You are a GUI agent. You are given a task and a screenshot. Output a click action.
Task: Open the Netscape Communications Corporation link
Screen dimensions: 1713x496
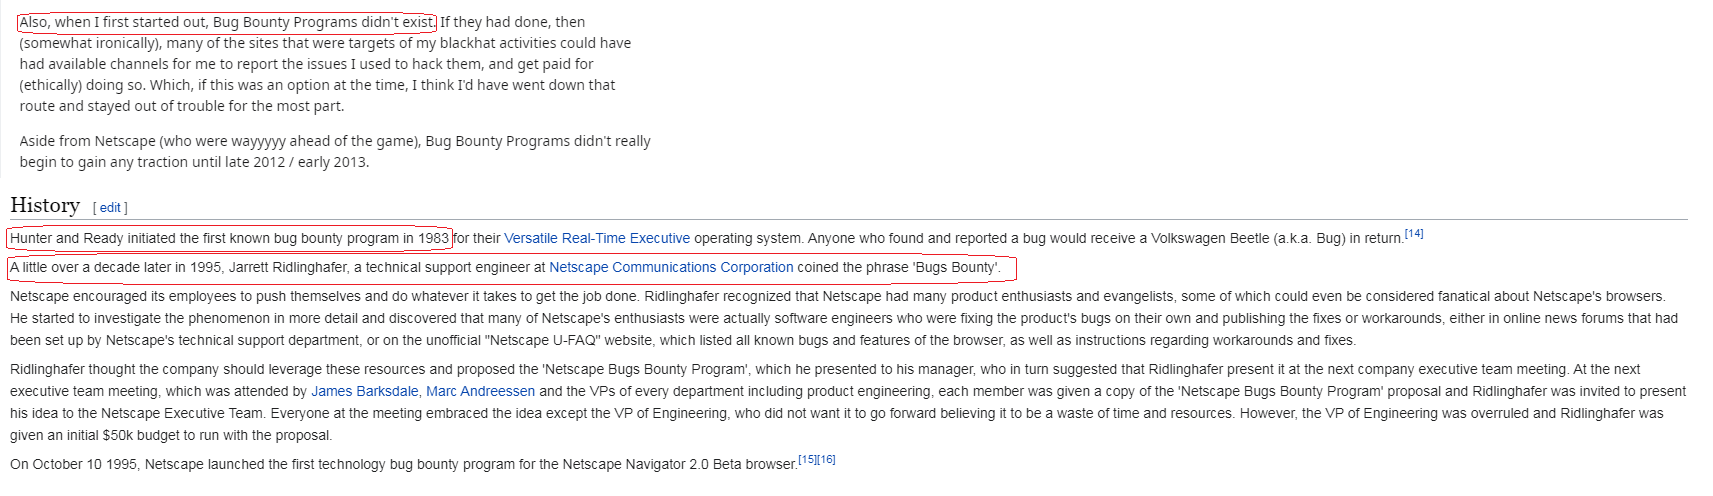[671, 267]
